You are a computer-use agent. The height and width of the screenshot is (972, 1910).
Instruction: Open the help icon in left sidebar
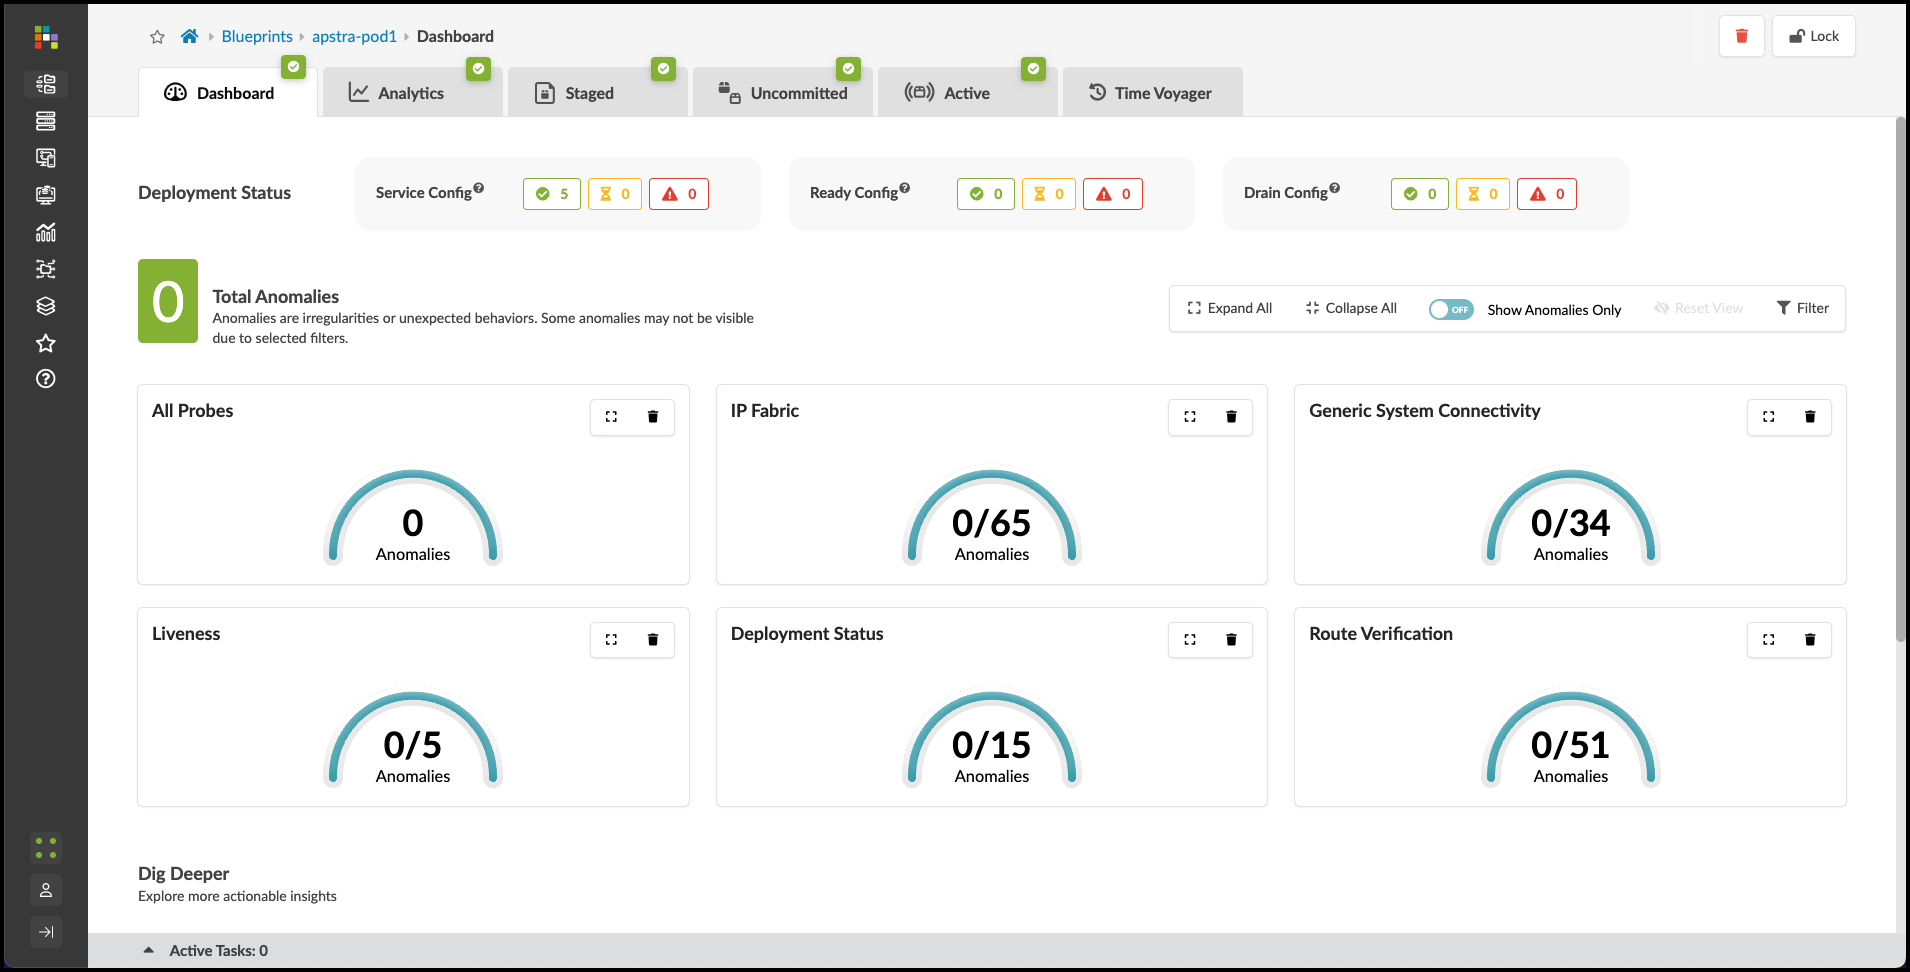46,379
